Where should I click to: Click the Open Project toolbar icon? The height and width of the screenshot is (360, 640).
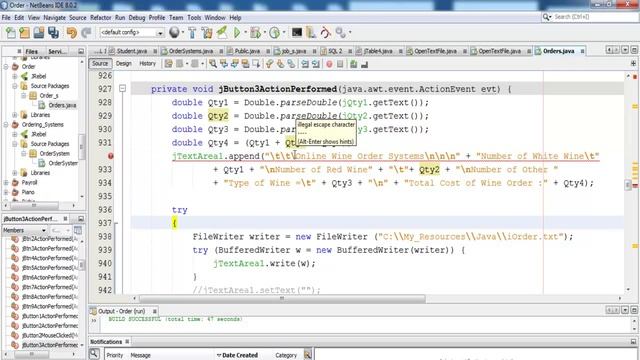(x=39, y=33)
